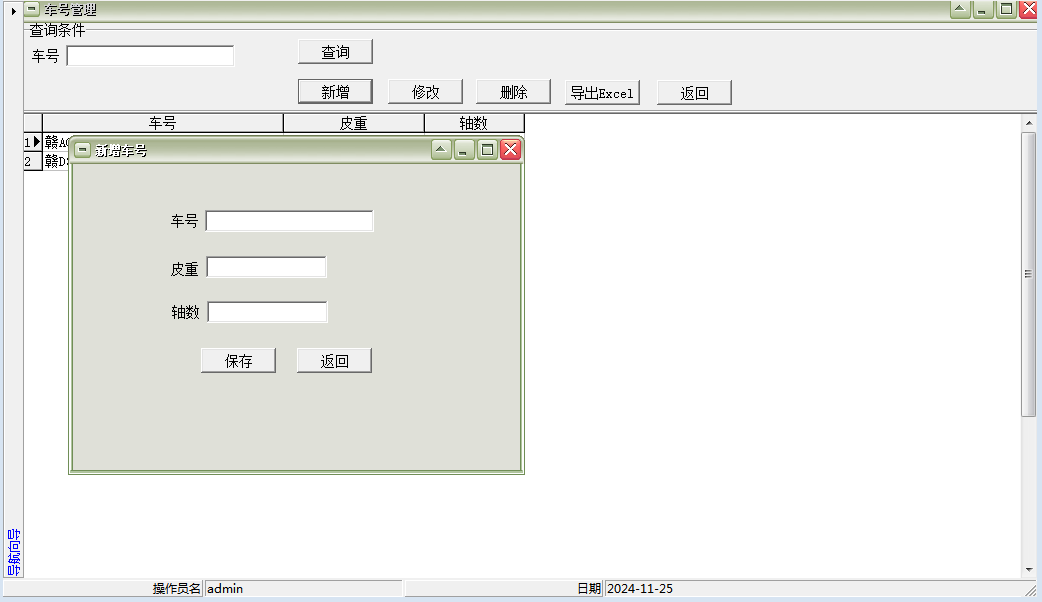Click 保存 in the 新增车号 dialog
Viewport: 1042px width, 602px height.
tap(238, 360)
